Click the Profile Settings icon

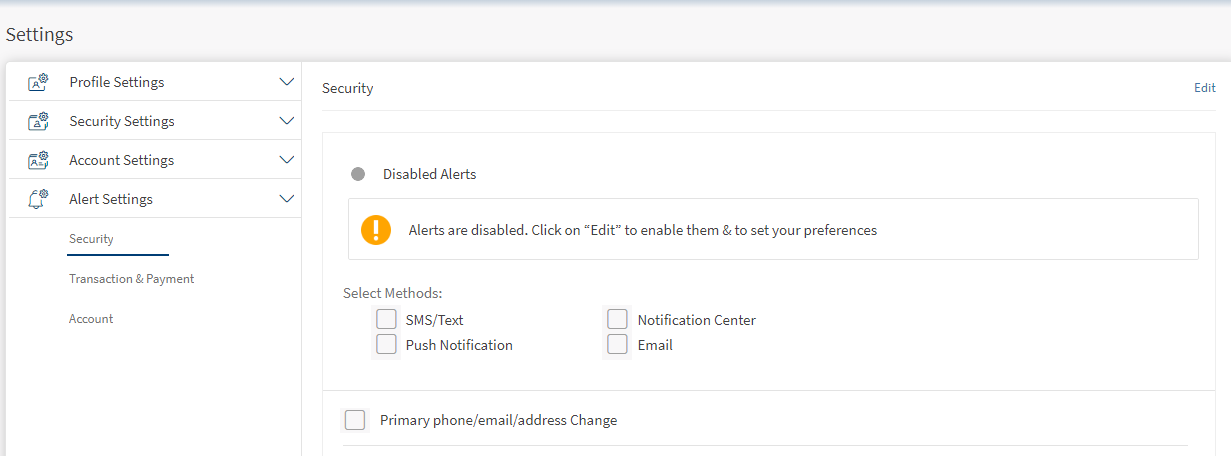(x=38, y=83)
